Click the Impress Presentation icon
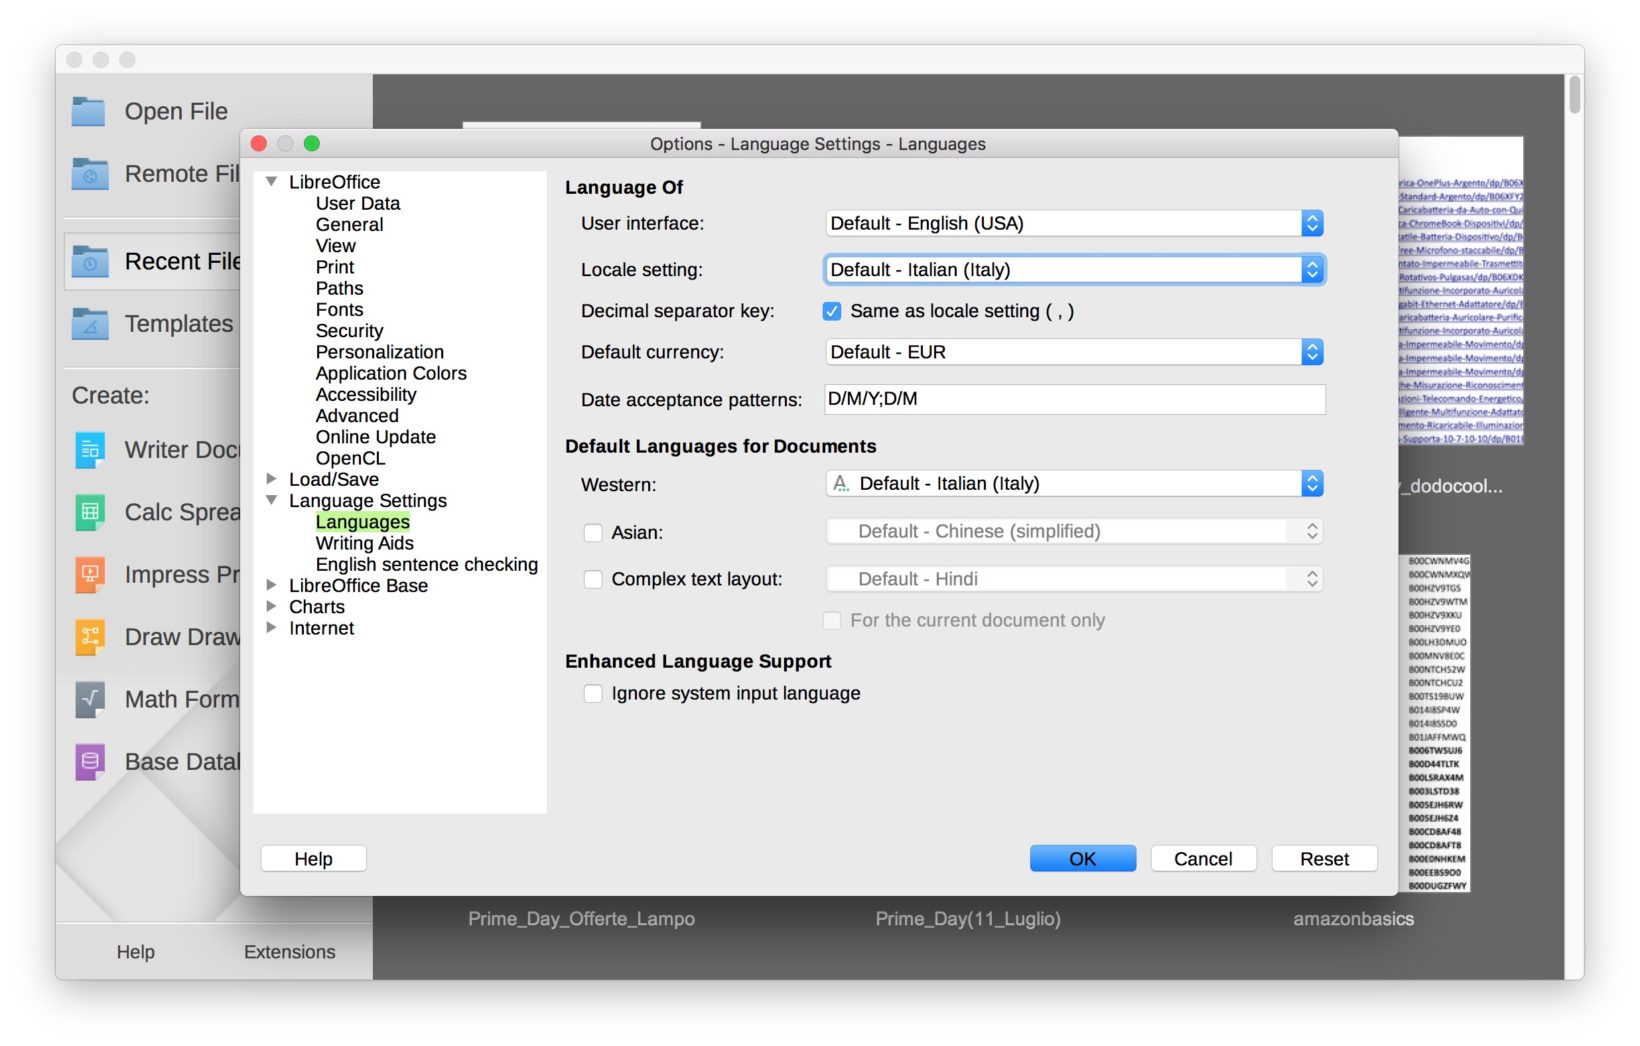The image size is (1640, 1046). coord(89,575)
